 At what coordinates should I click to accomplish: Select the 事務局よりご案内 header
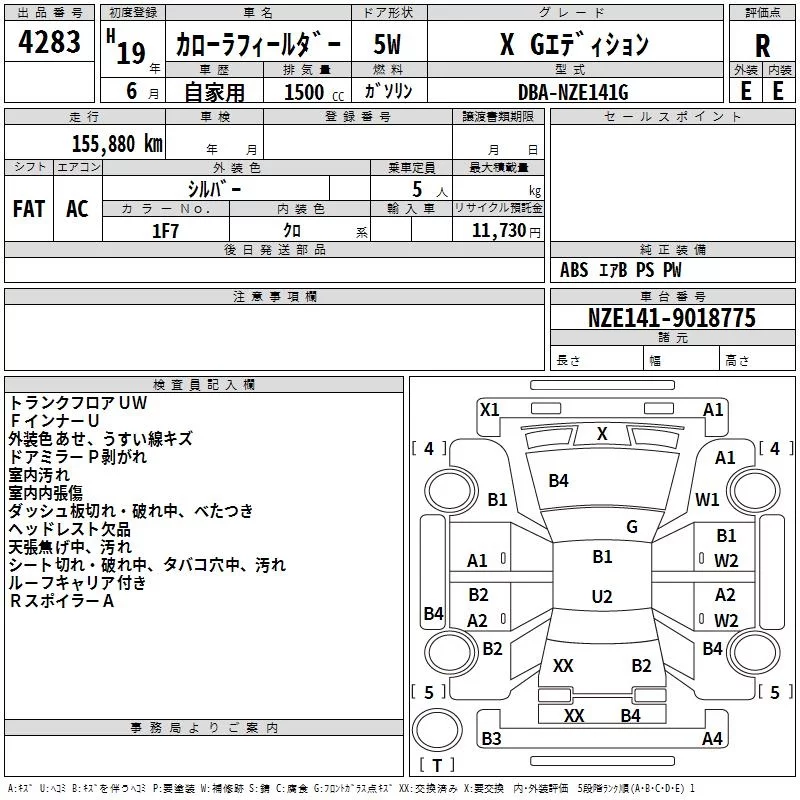tap(204, 728)
